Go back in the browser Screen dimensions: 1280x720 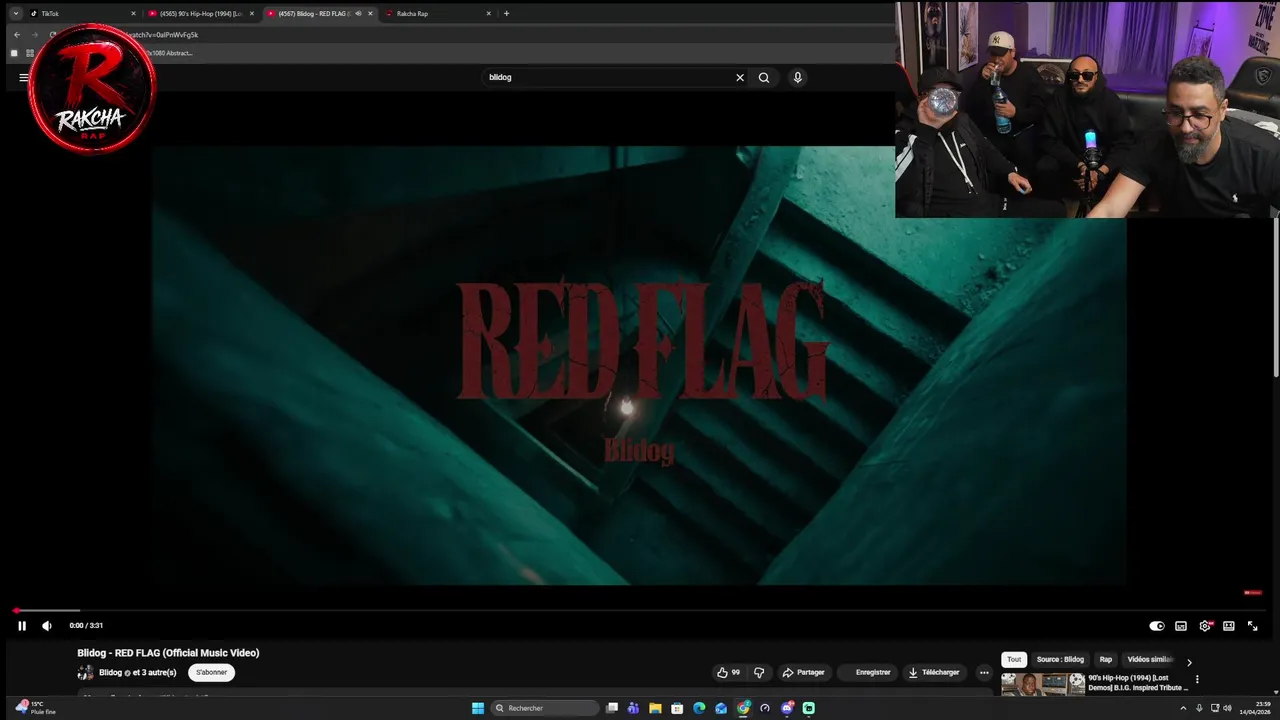click(16, 35)
